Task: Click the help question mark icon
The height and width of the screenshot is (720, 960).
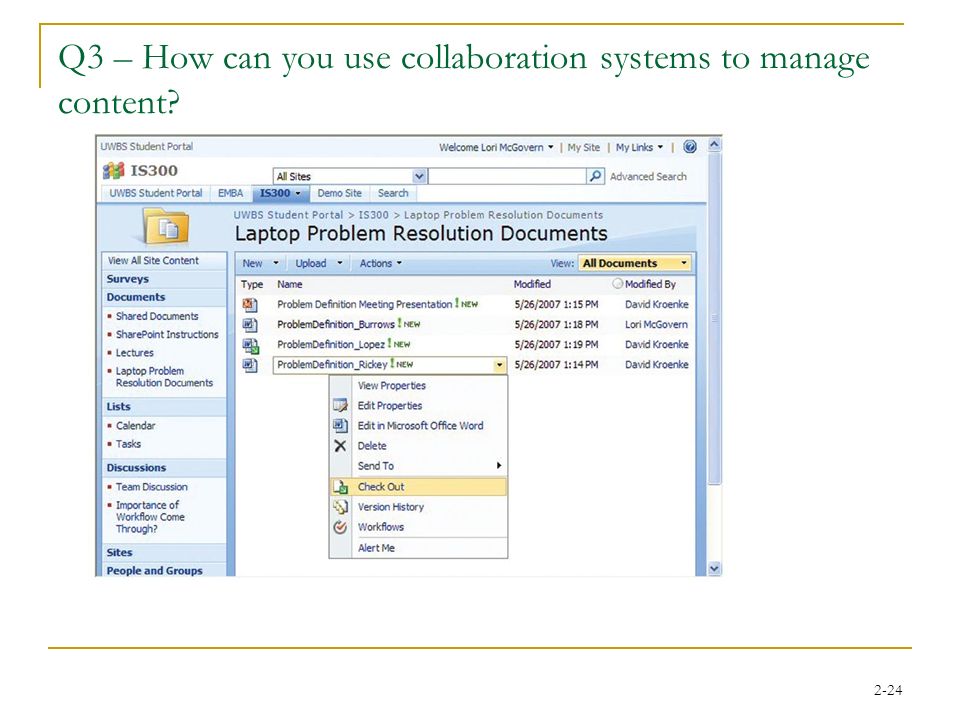Action: pos(689,147)
